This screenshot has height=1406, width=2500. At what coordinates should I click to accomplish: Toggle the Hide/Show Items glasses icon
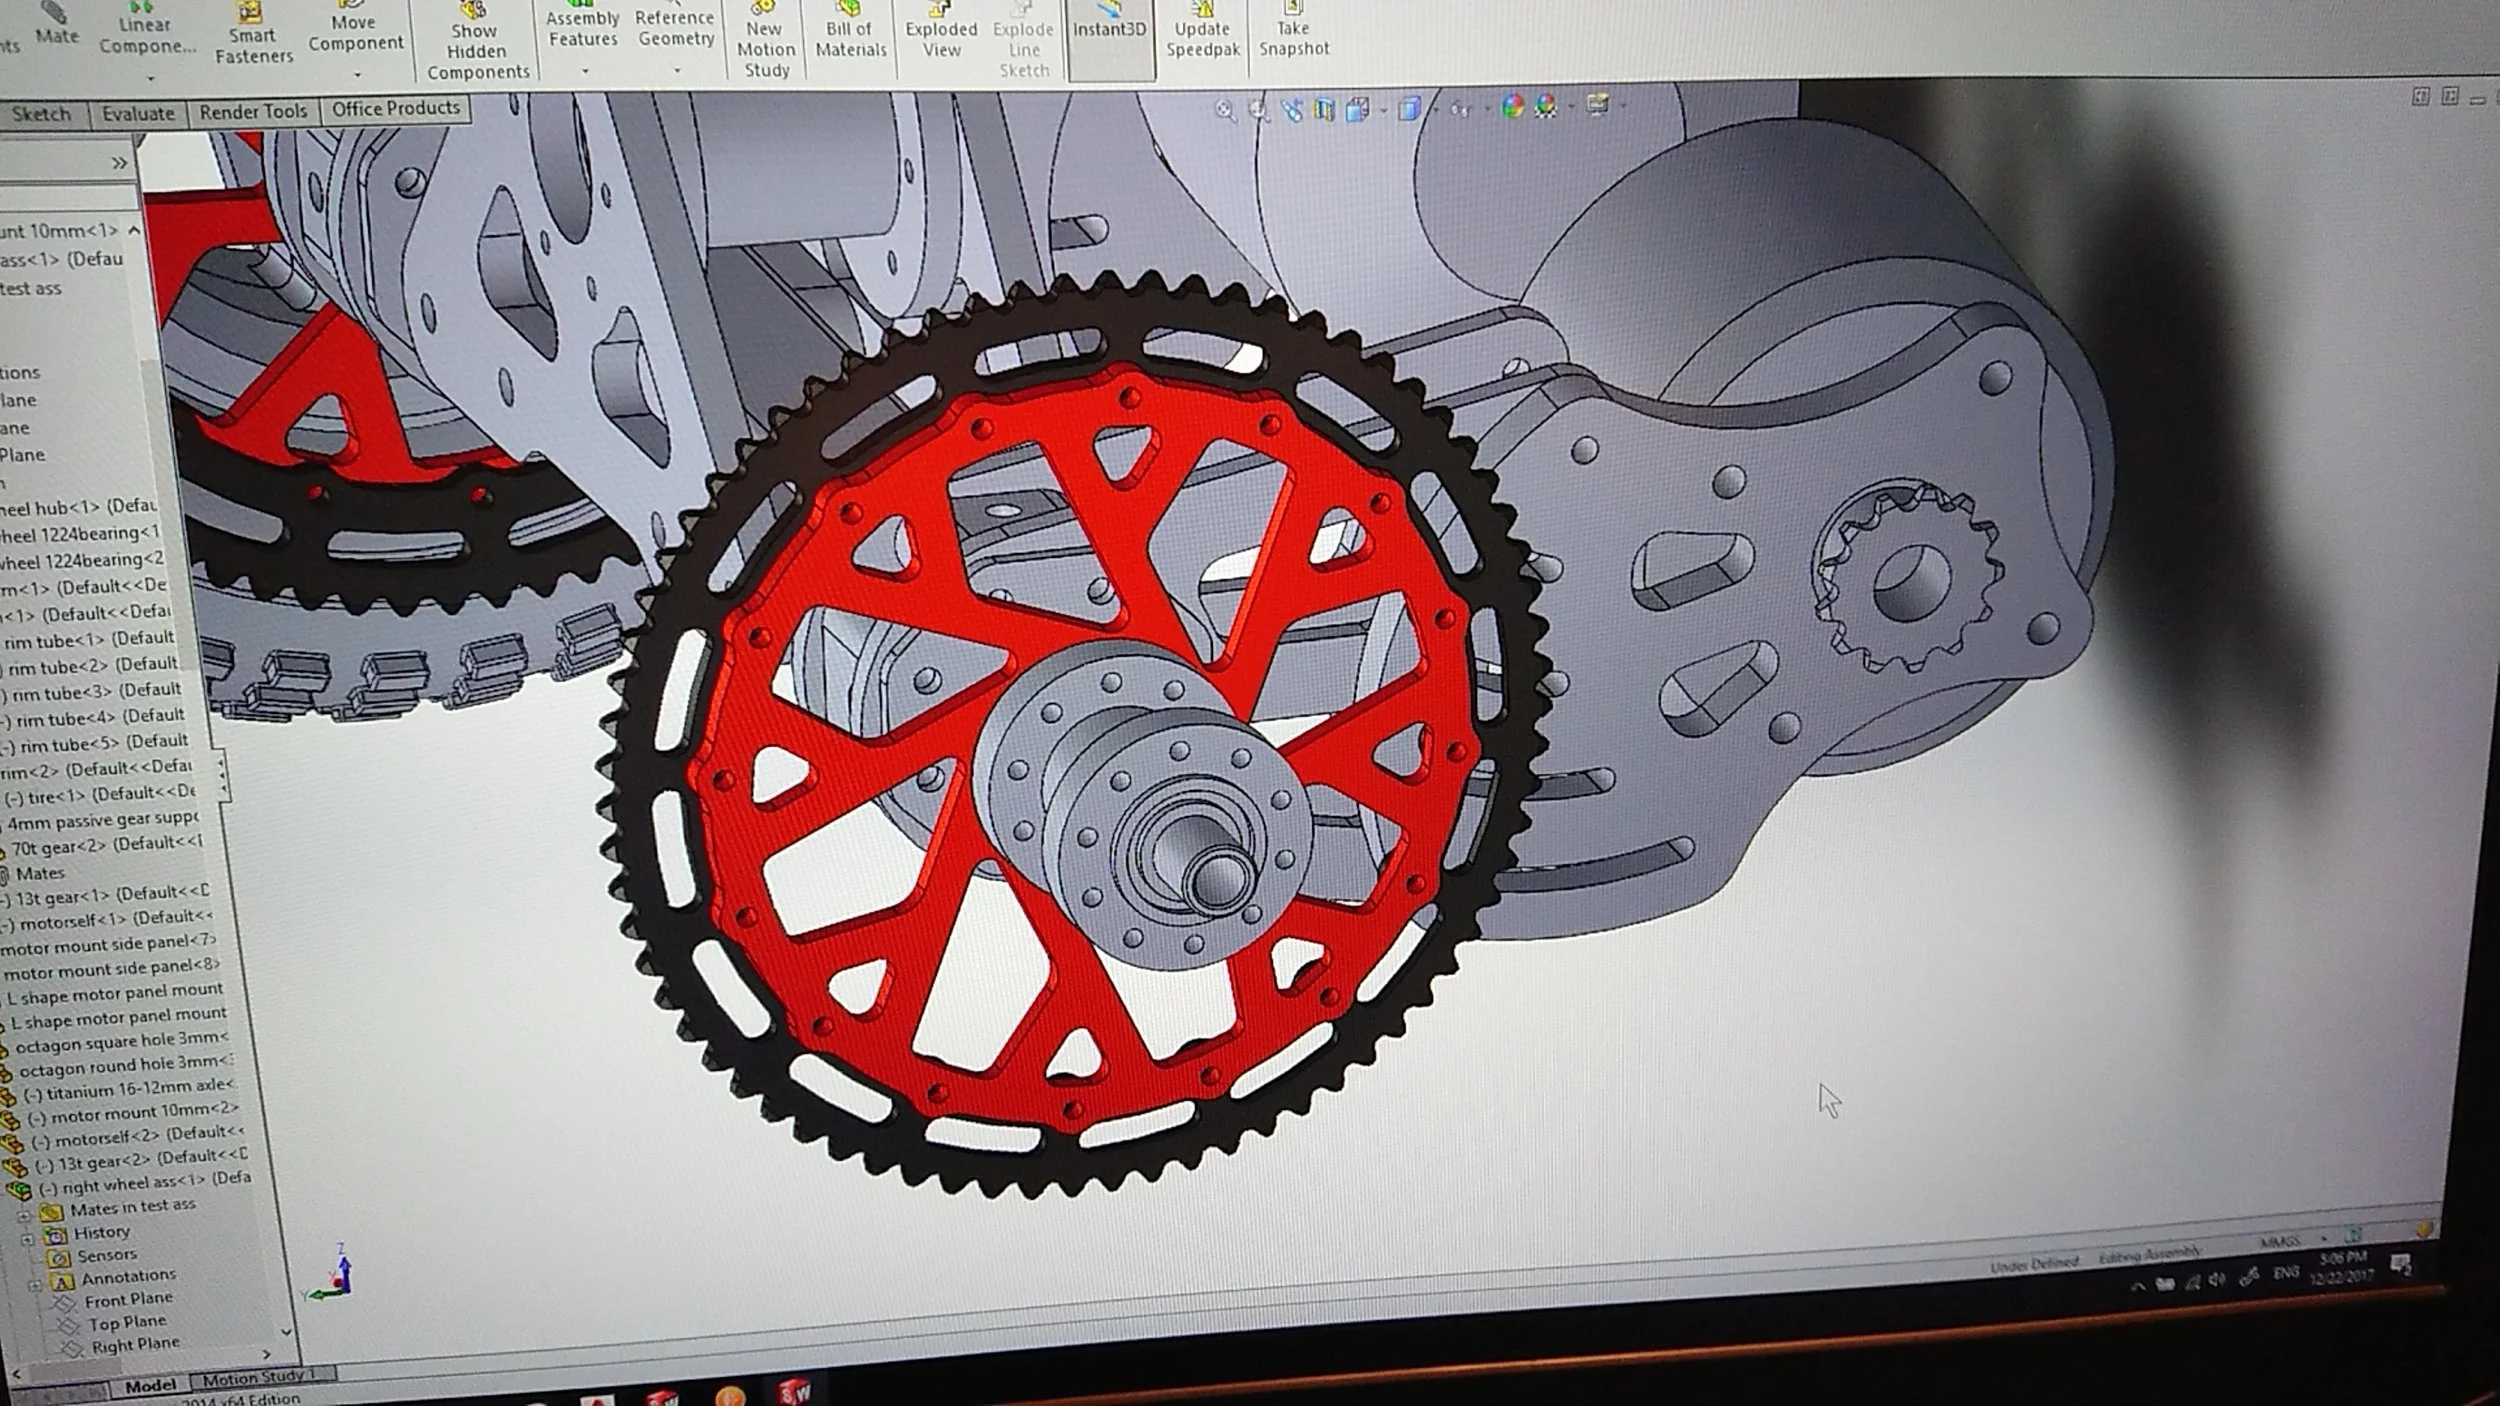(1461, 109)
